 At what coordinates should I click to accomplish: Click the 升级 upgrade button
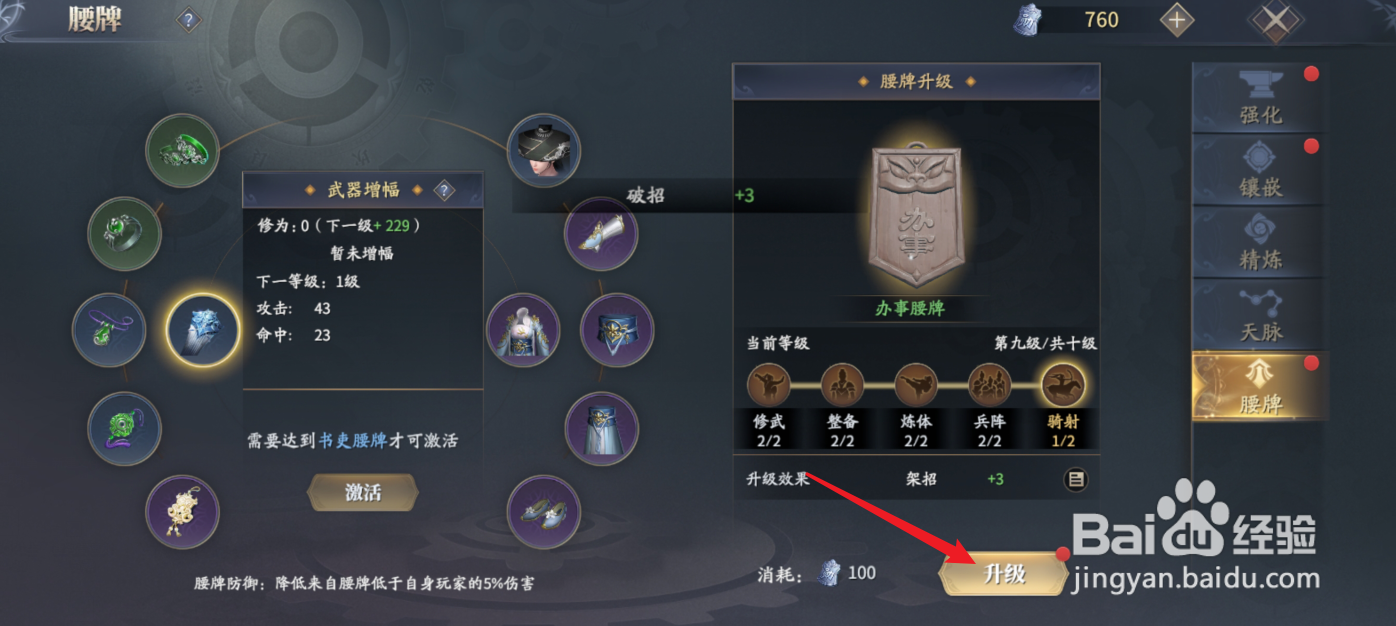click(1003, 573)
